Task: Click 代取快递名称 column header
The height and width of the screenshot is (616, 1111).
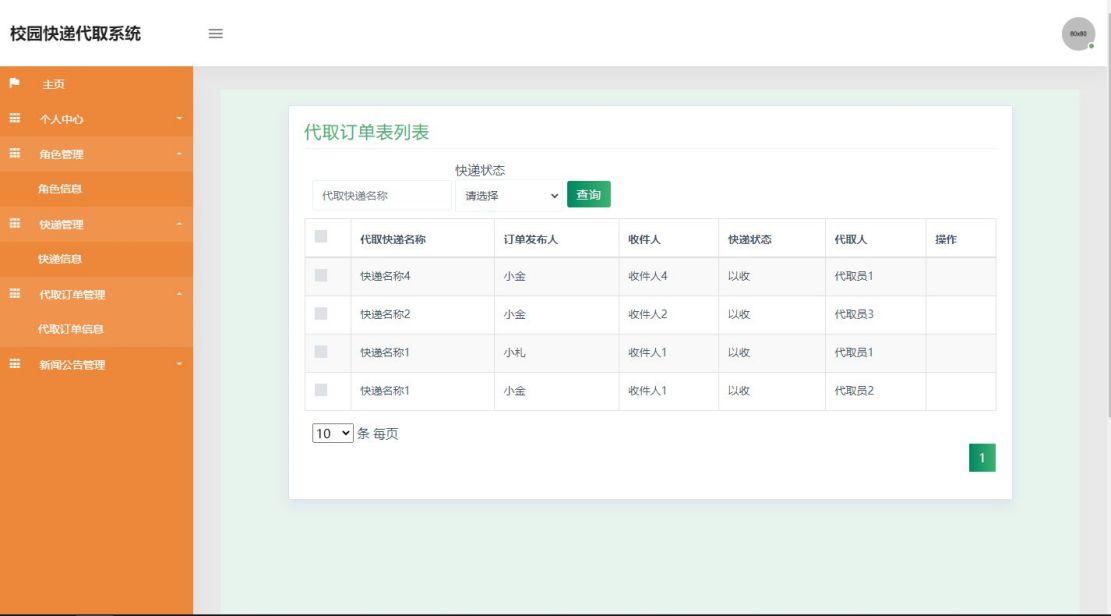Action: pyautogui.click(x=393, y=240)
